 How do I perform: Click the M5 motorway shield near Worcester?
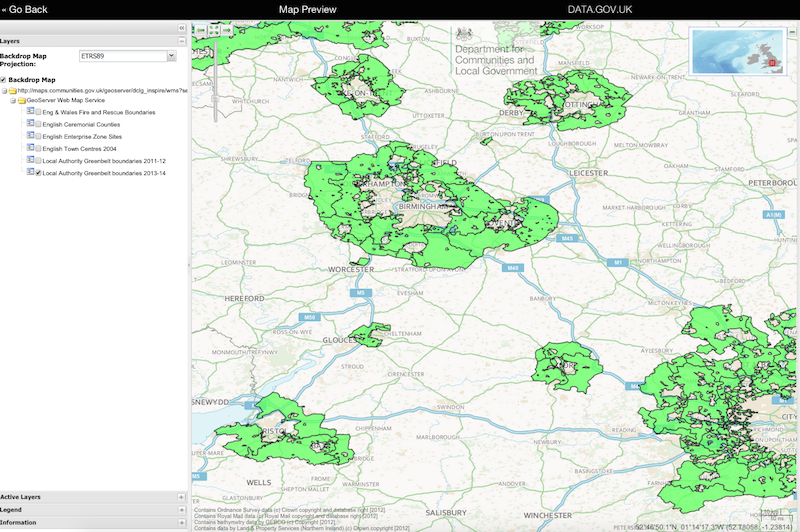[x=361, y=293]
